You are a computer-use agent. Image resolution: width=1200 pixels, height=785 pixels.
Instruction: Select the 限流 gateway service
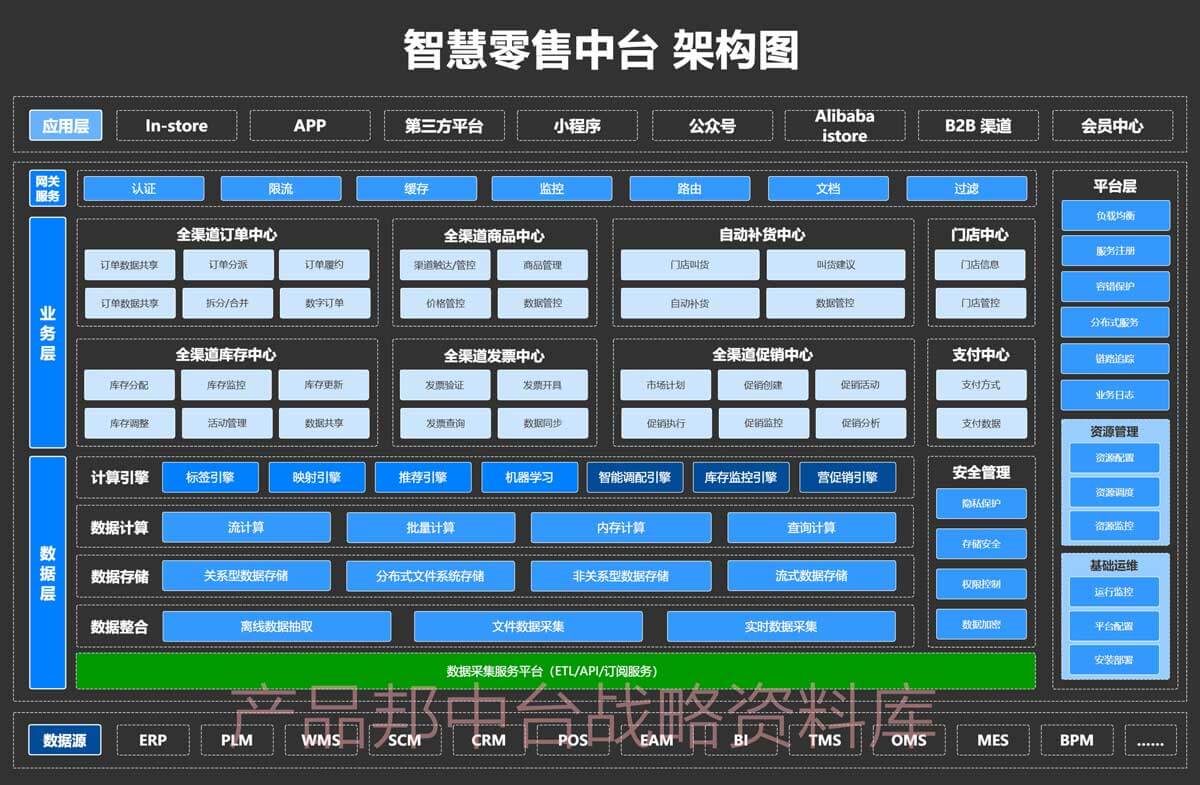point(281,188)
